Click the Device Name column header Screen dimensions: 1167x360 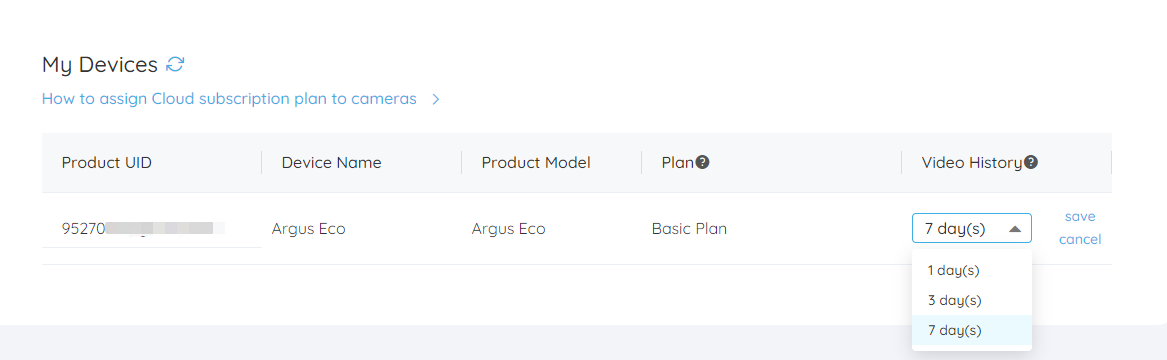pos(331,162)
